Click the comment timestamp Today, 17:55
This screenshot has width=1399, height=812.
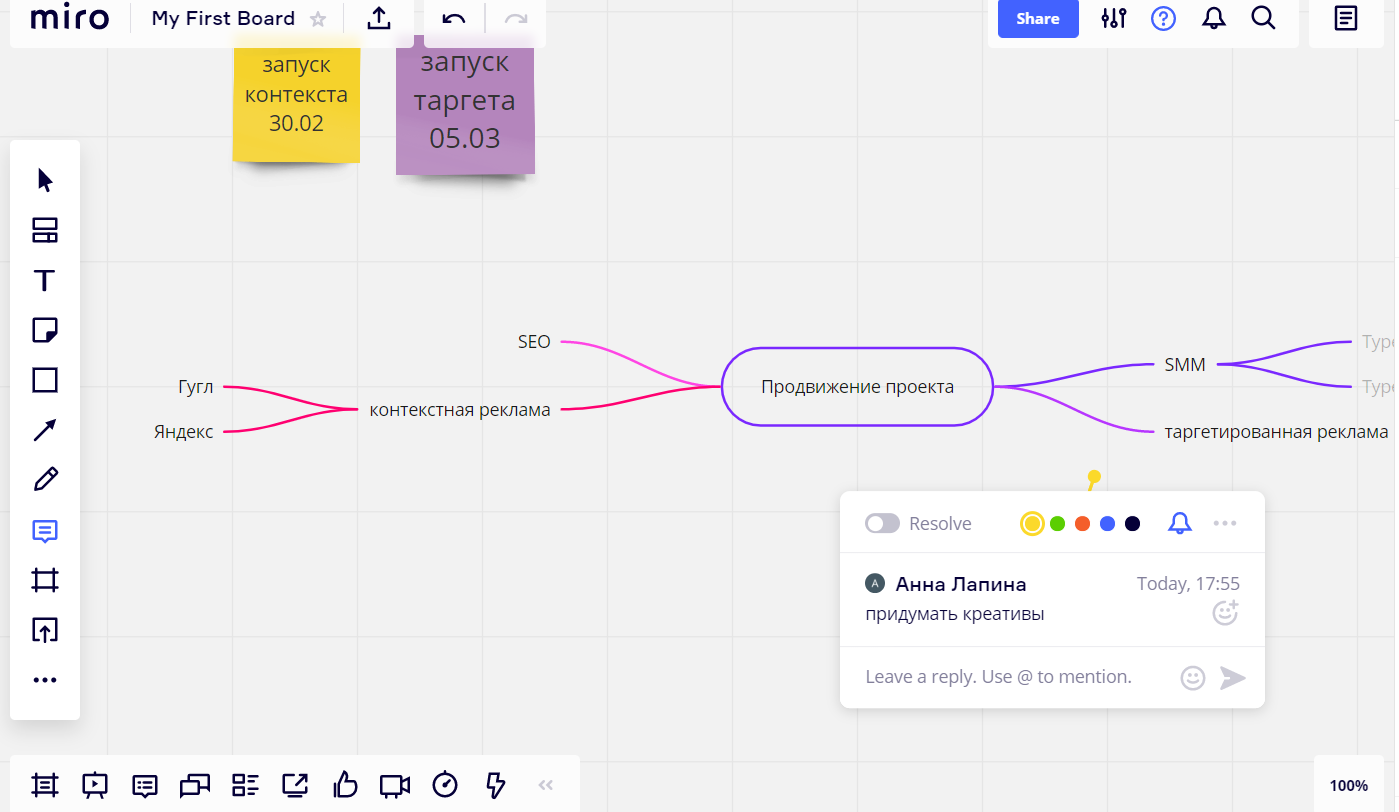1188,584
